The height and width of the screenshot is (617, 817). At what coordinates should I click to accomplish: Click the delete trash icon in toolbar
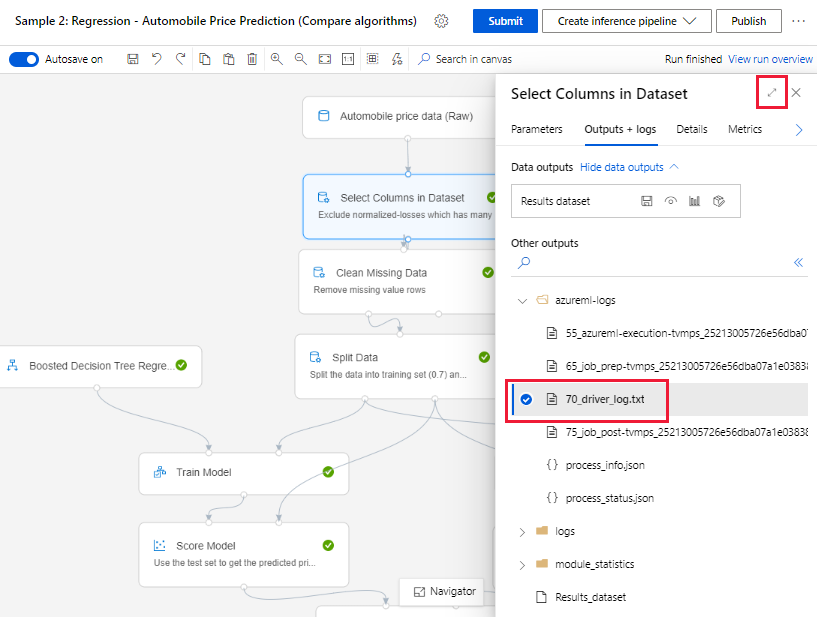(252, 59)
